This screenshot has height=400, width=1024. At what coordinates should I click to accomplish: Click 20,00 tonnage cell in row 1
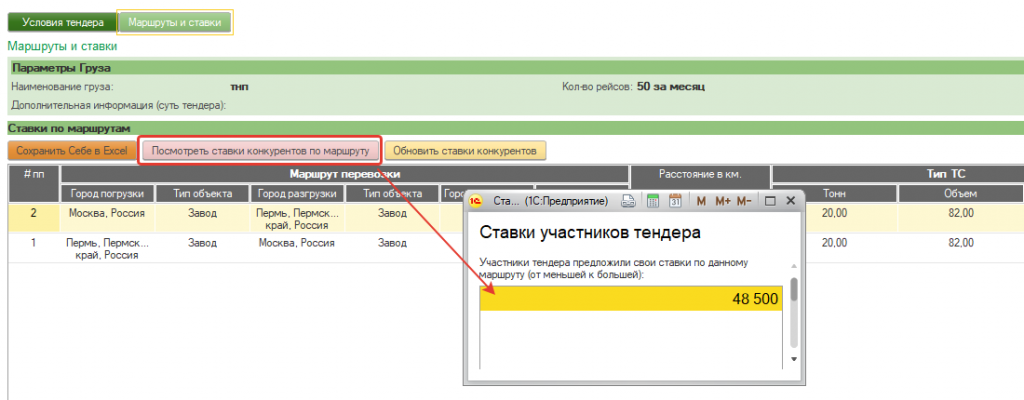[834, 242]
